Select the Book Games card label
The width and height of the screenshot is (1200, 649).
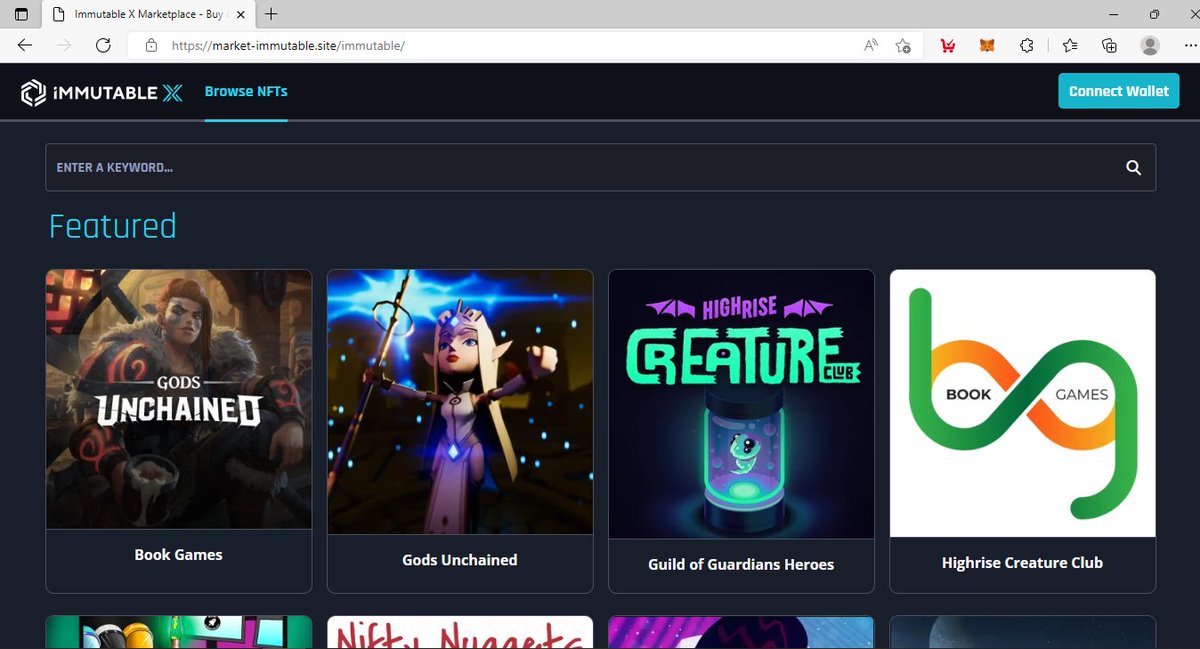179,554
